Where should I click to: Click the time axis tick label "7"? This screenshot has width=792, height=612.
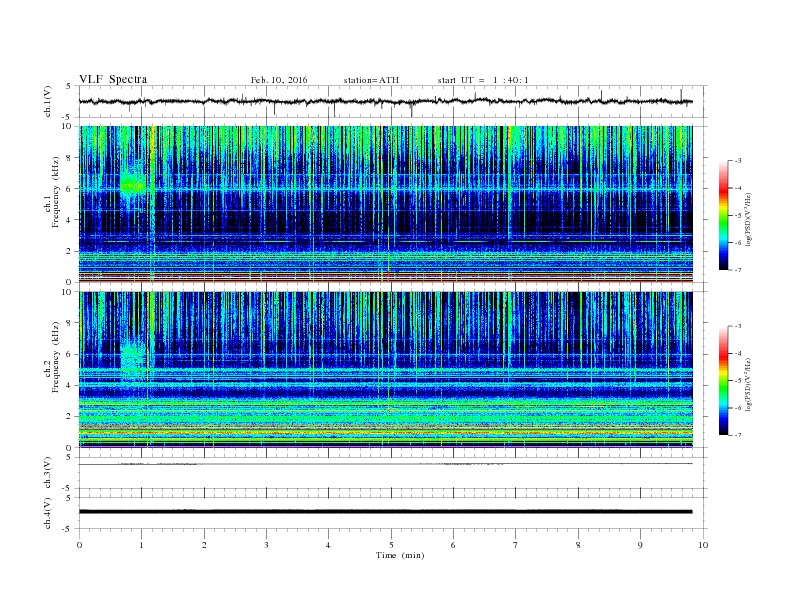click(x=516, y=545)
